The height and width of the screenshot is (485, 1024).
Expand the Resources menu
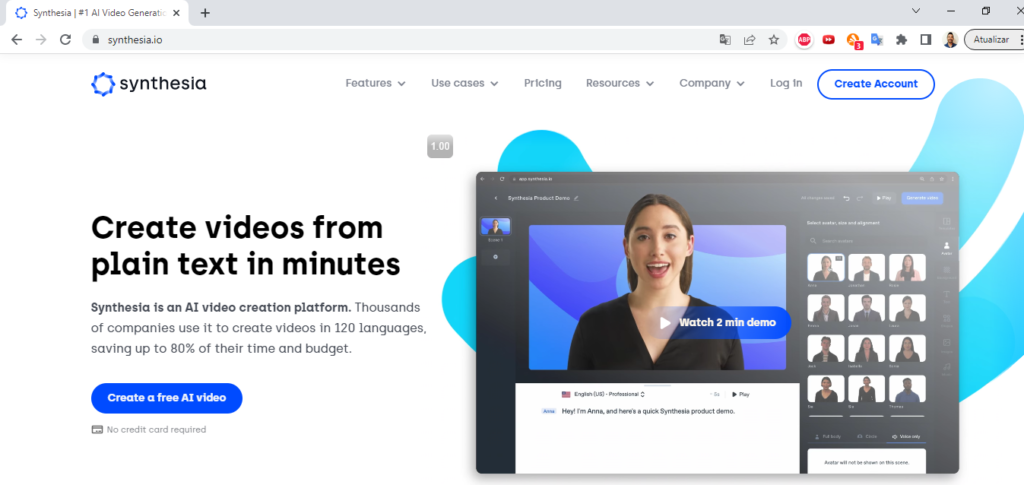pyautogui.click(x=620, y=84)
